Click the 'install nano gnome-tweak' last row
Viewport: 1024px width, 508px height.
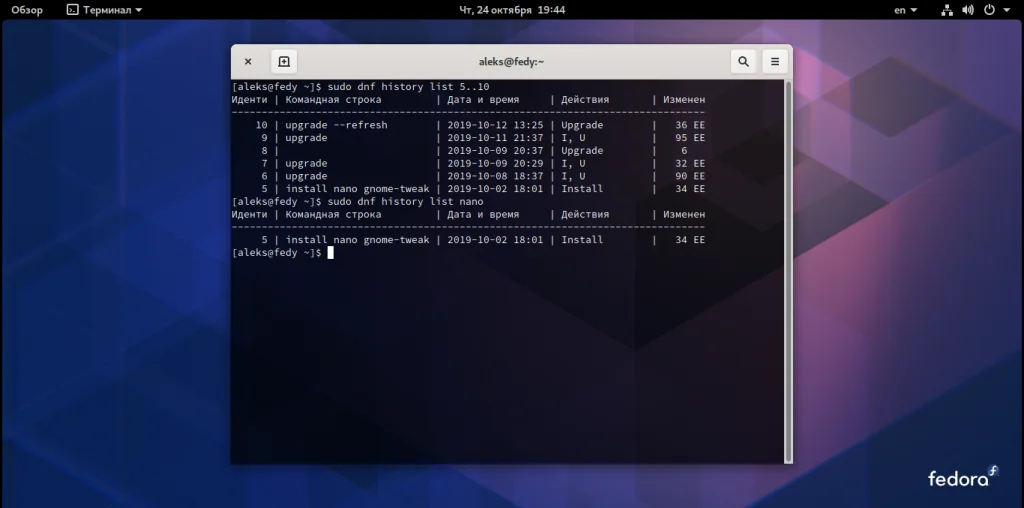(x=468, y=240)
